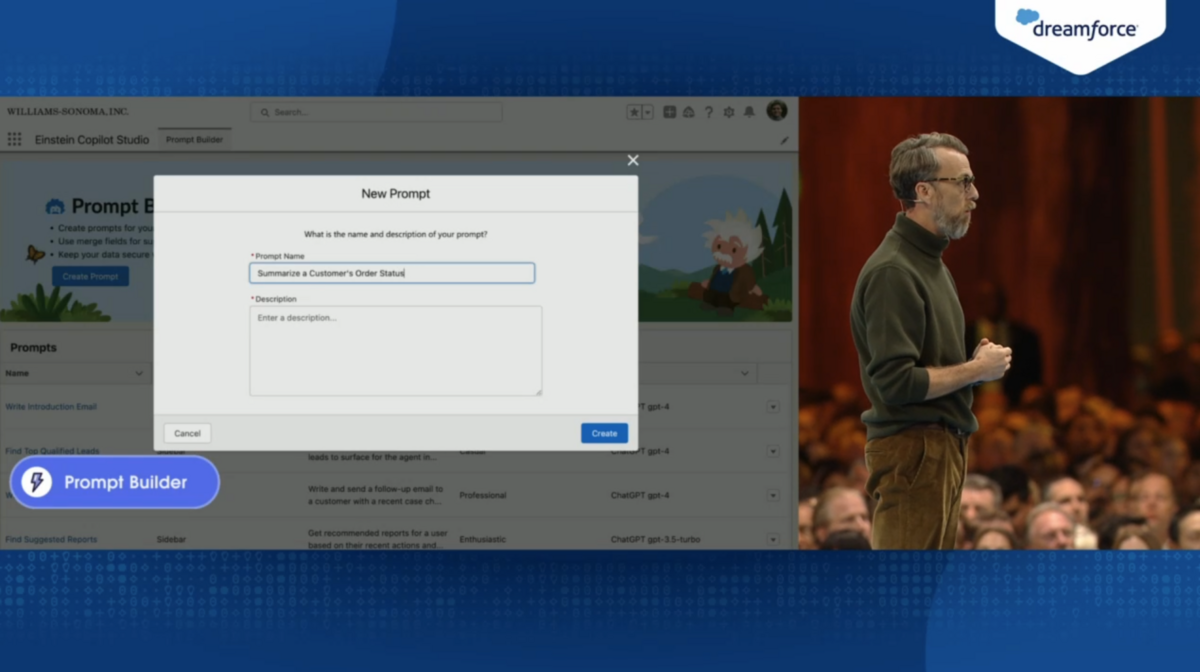
Task: Open the Setup gear icon
Action: tap(729, 112)
